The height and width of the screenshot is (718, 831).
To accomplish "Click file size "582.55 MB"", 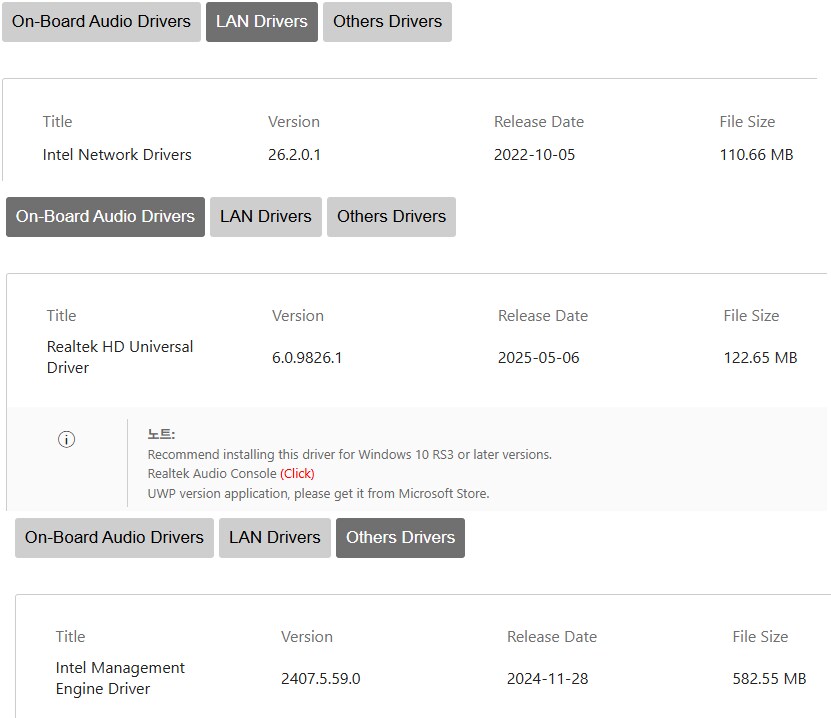I will click(x=770, y=679).
